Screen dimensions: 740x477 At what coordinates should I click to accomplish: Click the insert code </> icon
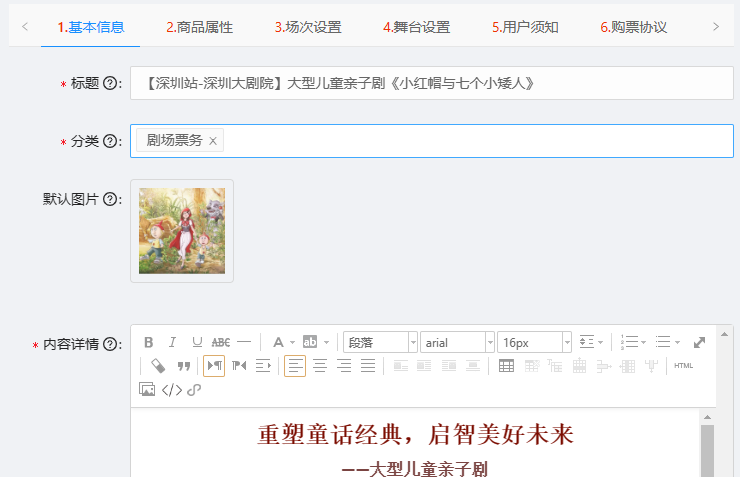coord(172,390)
